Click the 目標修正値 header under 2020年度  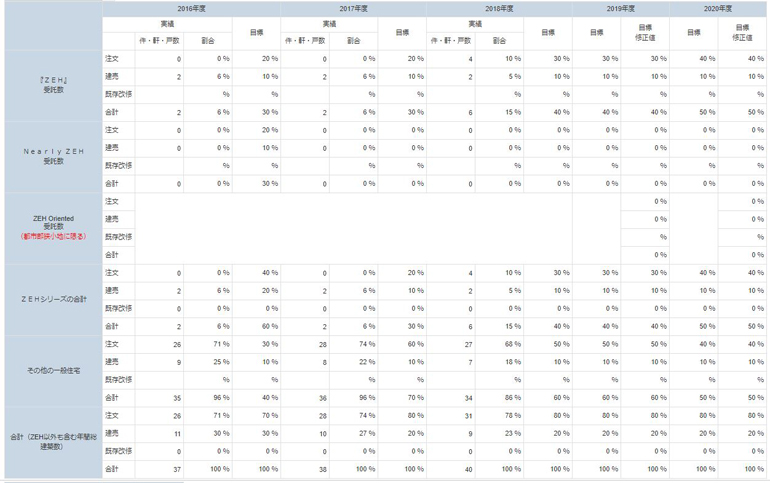point(742,33)
